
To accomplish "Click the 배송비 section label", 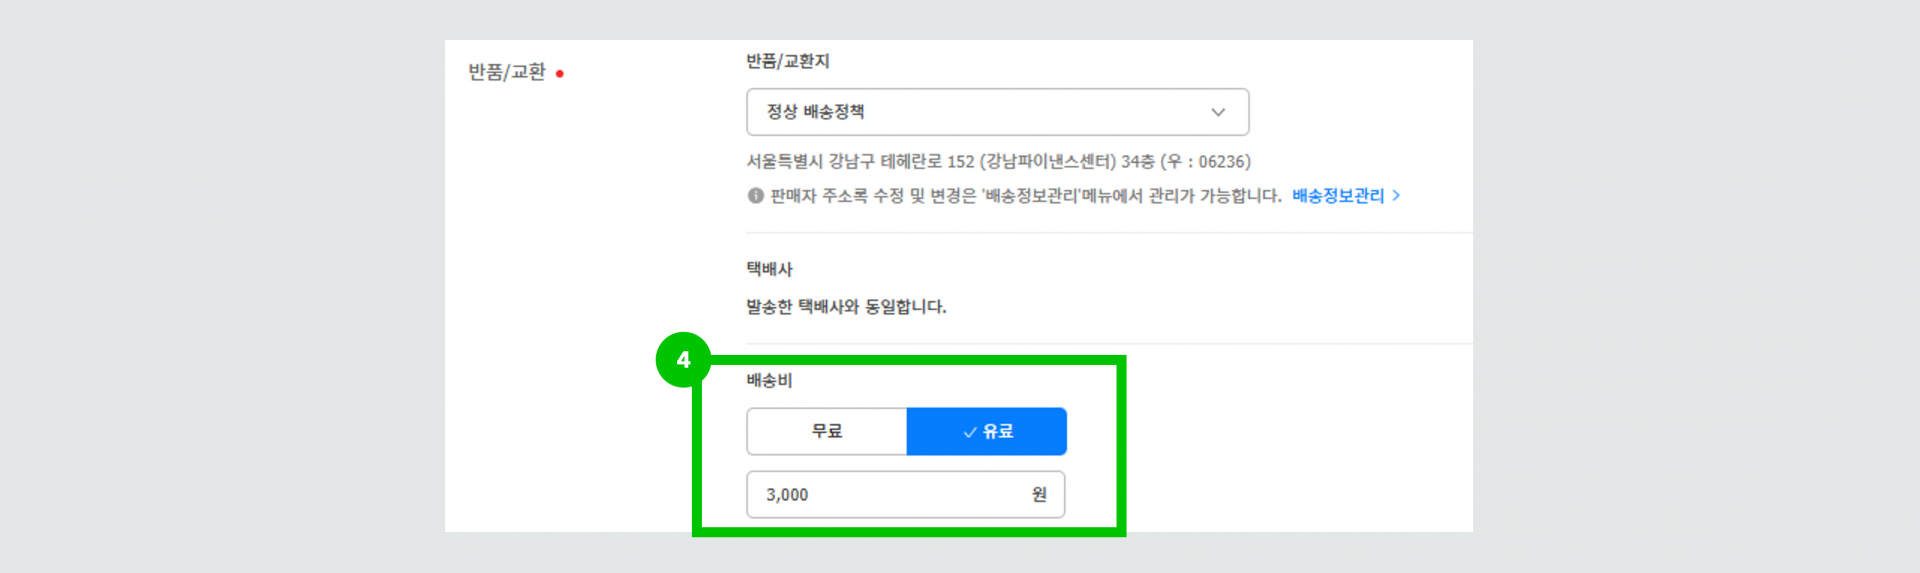I will pos(769,380).
